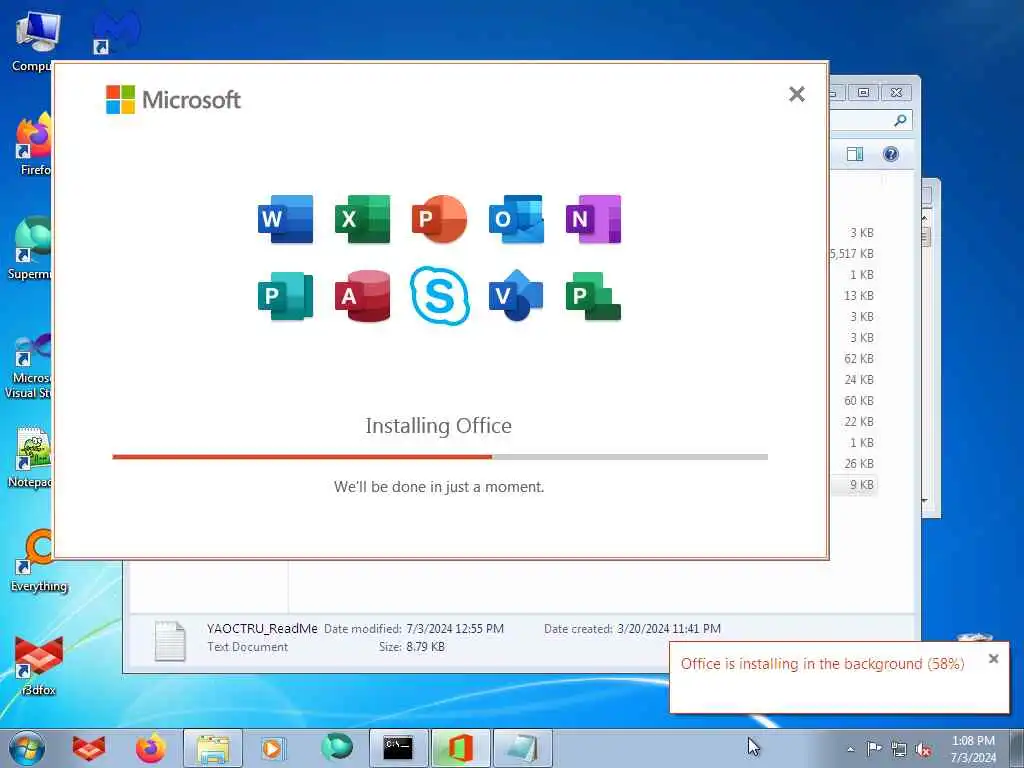Click the Explorer window search icon
The height and width of the screenshot is (768, 1024).
point(900,120)
